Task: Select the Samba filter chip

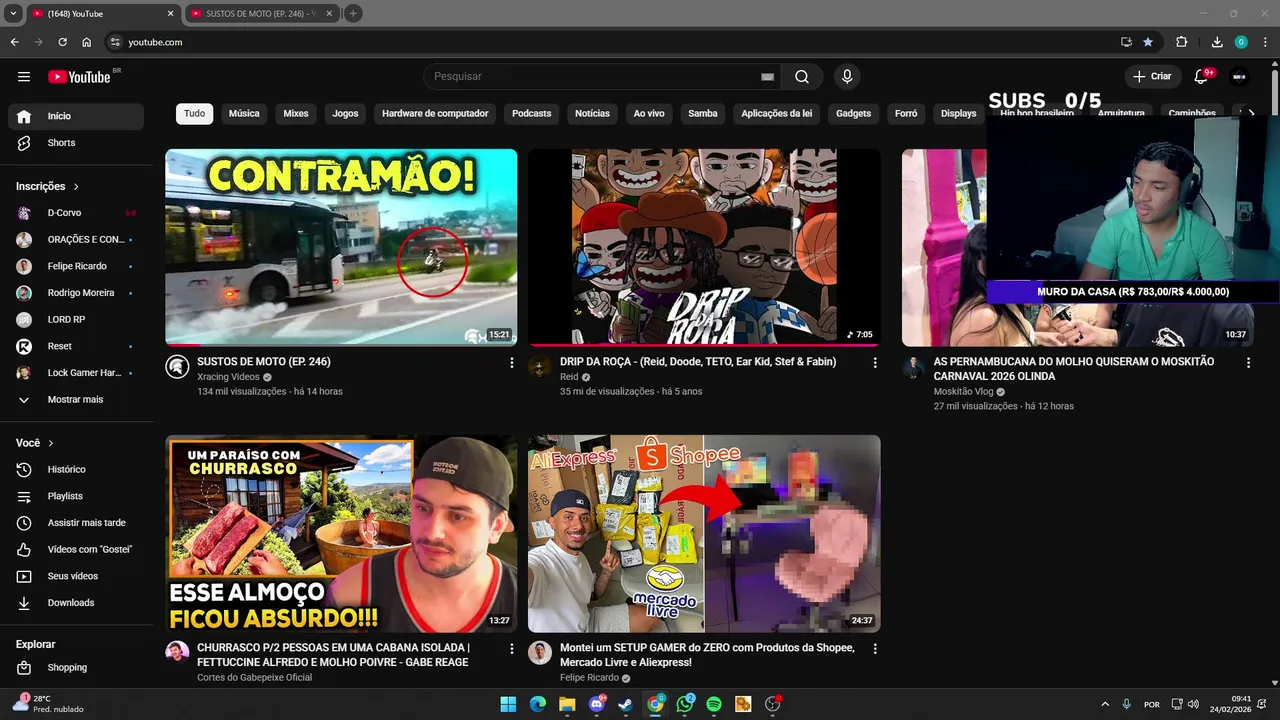Action: pyautogui.click(x=703, y=114)
